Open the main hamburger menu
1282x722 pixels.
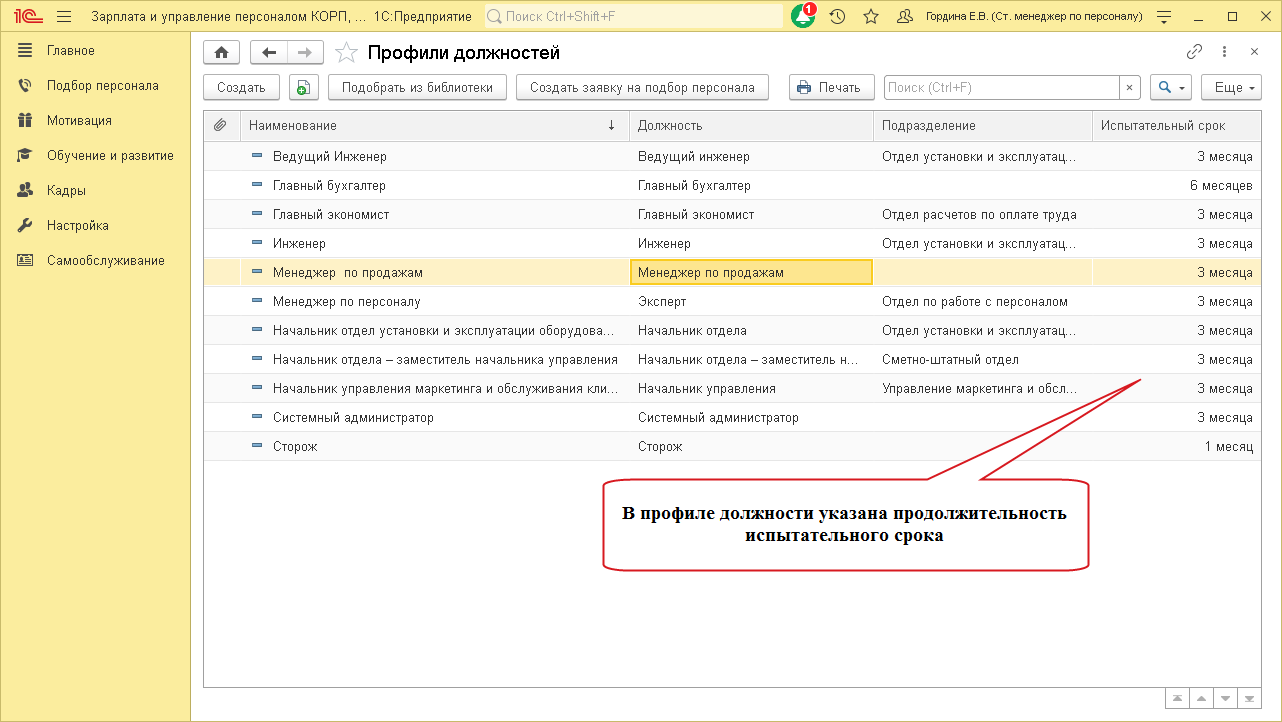click(64, 16)
